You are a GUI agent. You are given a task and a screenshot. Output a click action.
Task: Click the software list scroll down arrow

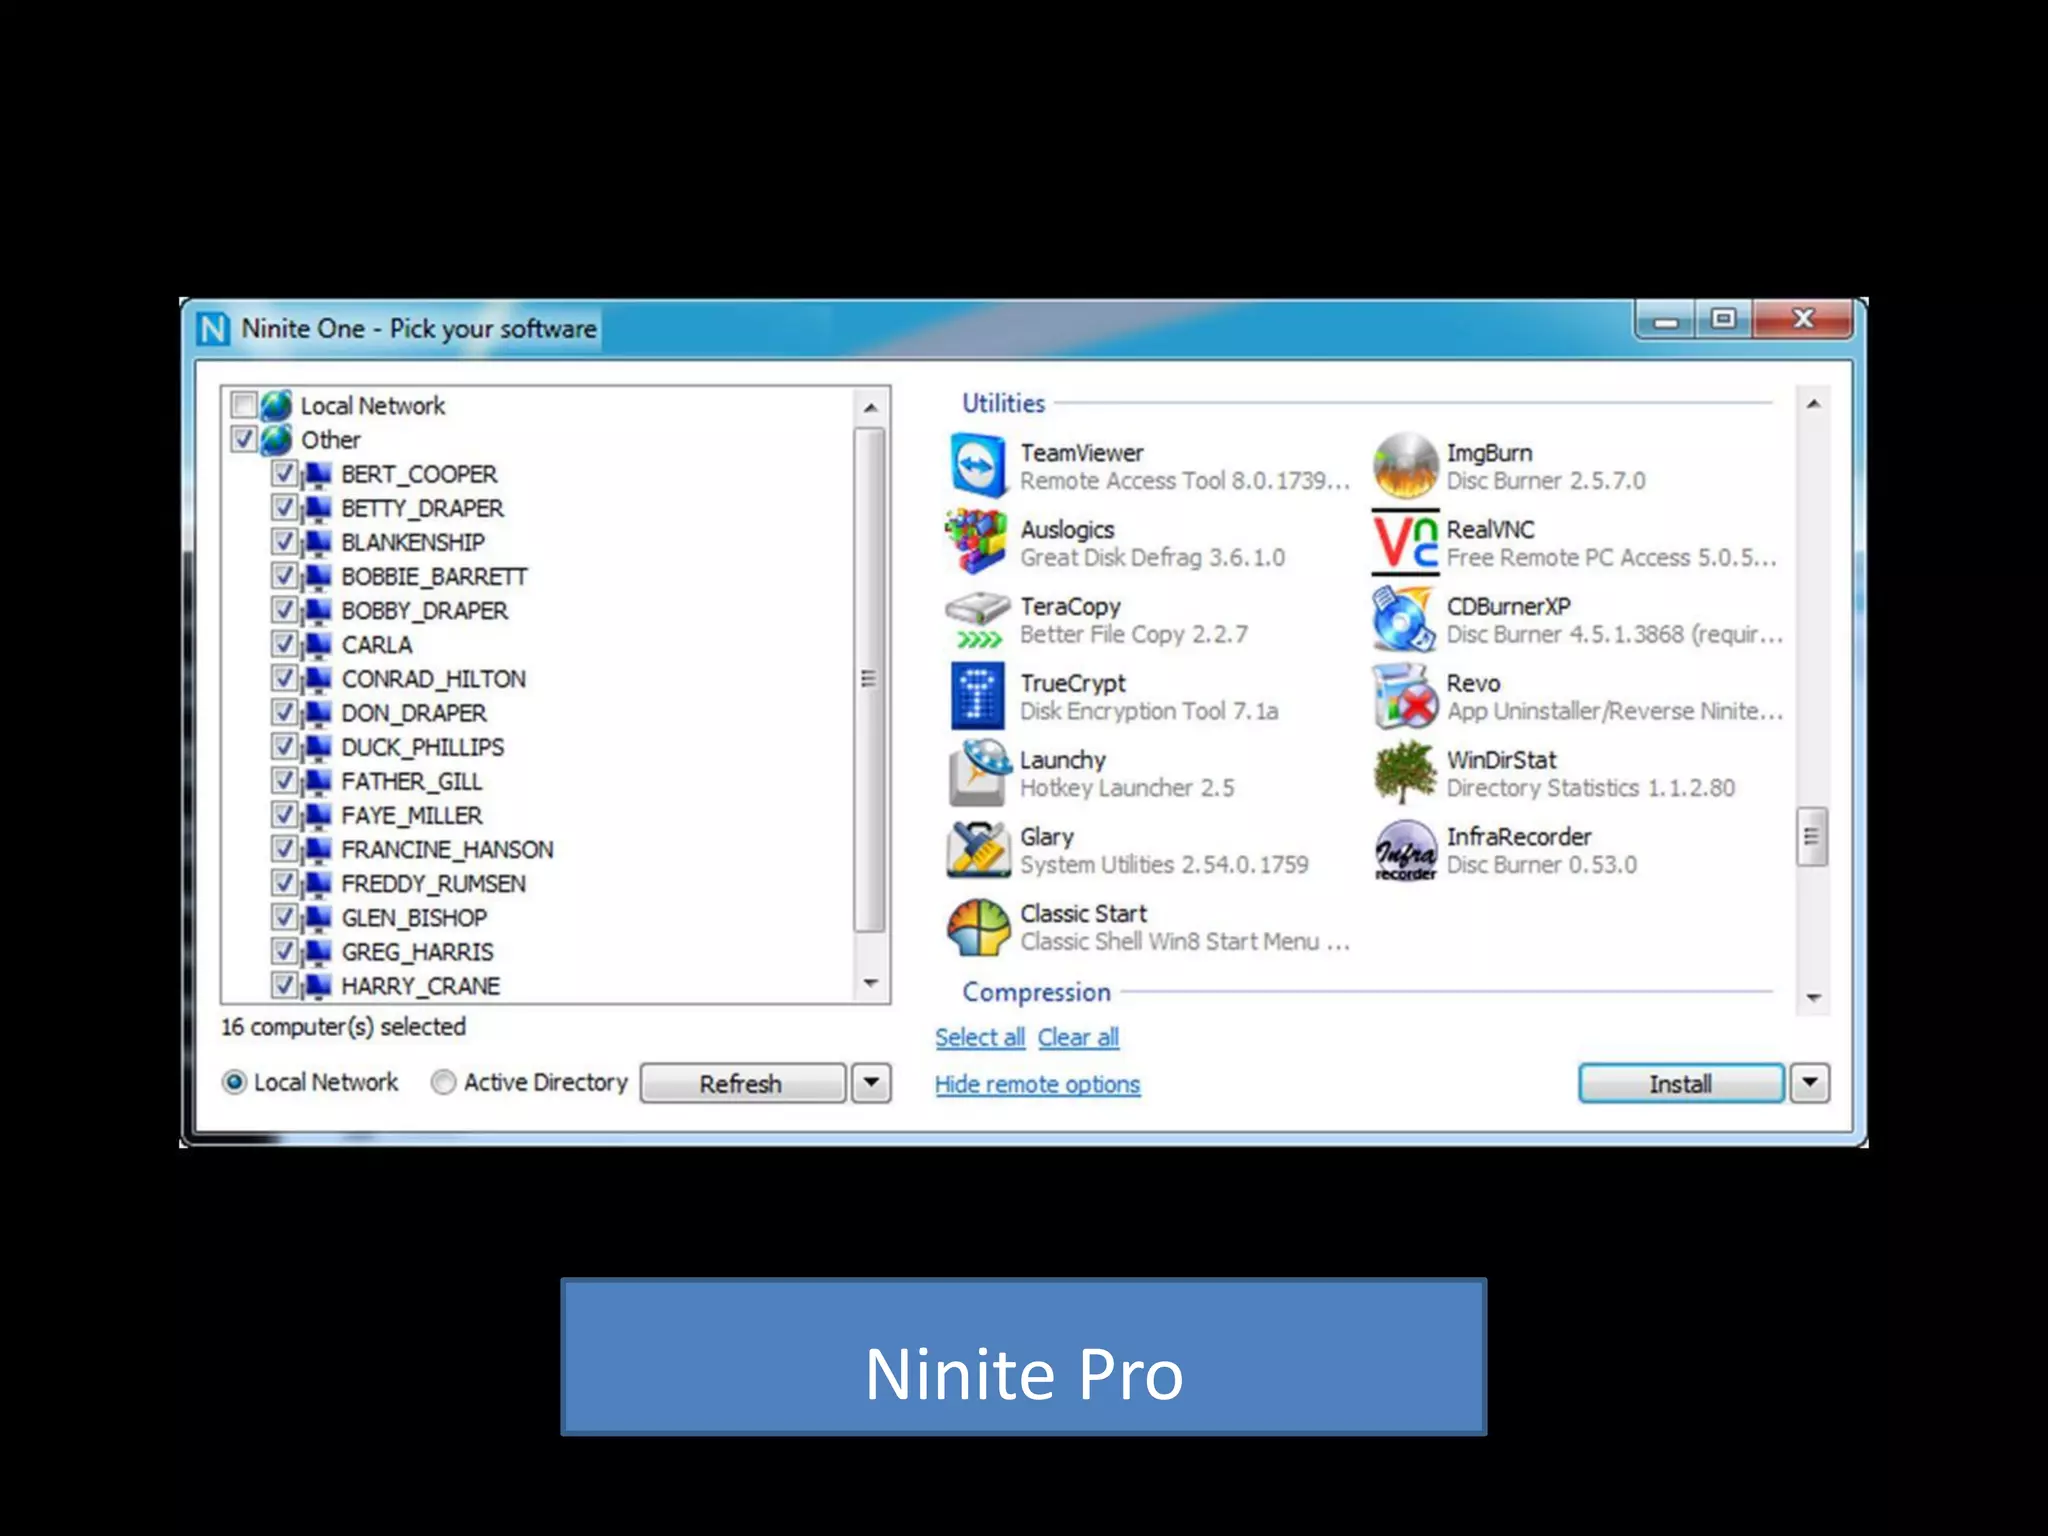coord(1813,998)
